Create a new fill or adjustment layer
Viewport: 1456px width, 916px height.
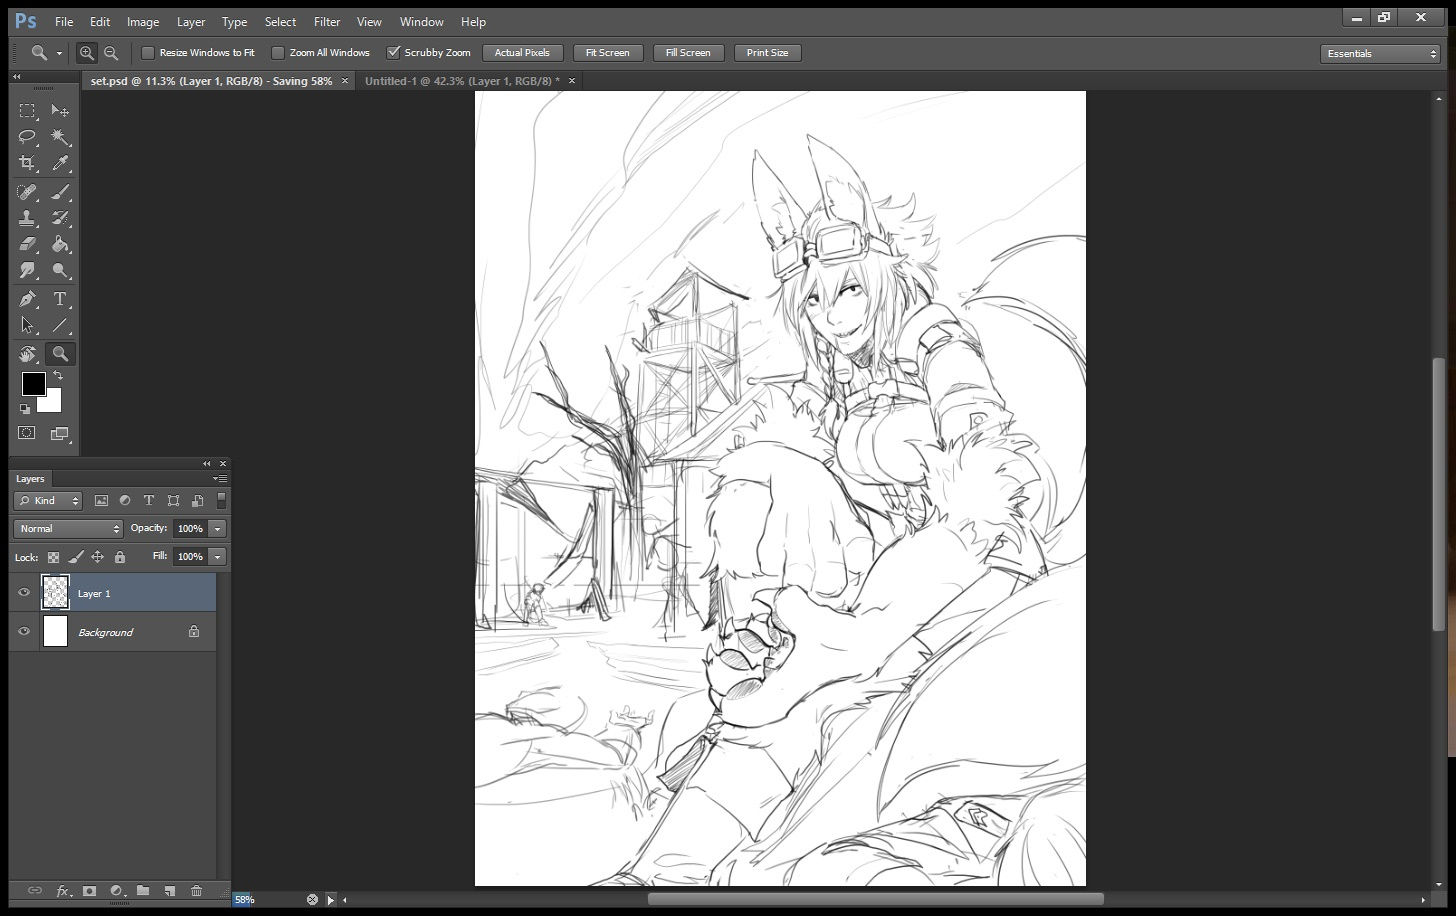pos(116,890)
